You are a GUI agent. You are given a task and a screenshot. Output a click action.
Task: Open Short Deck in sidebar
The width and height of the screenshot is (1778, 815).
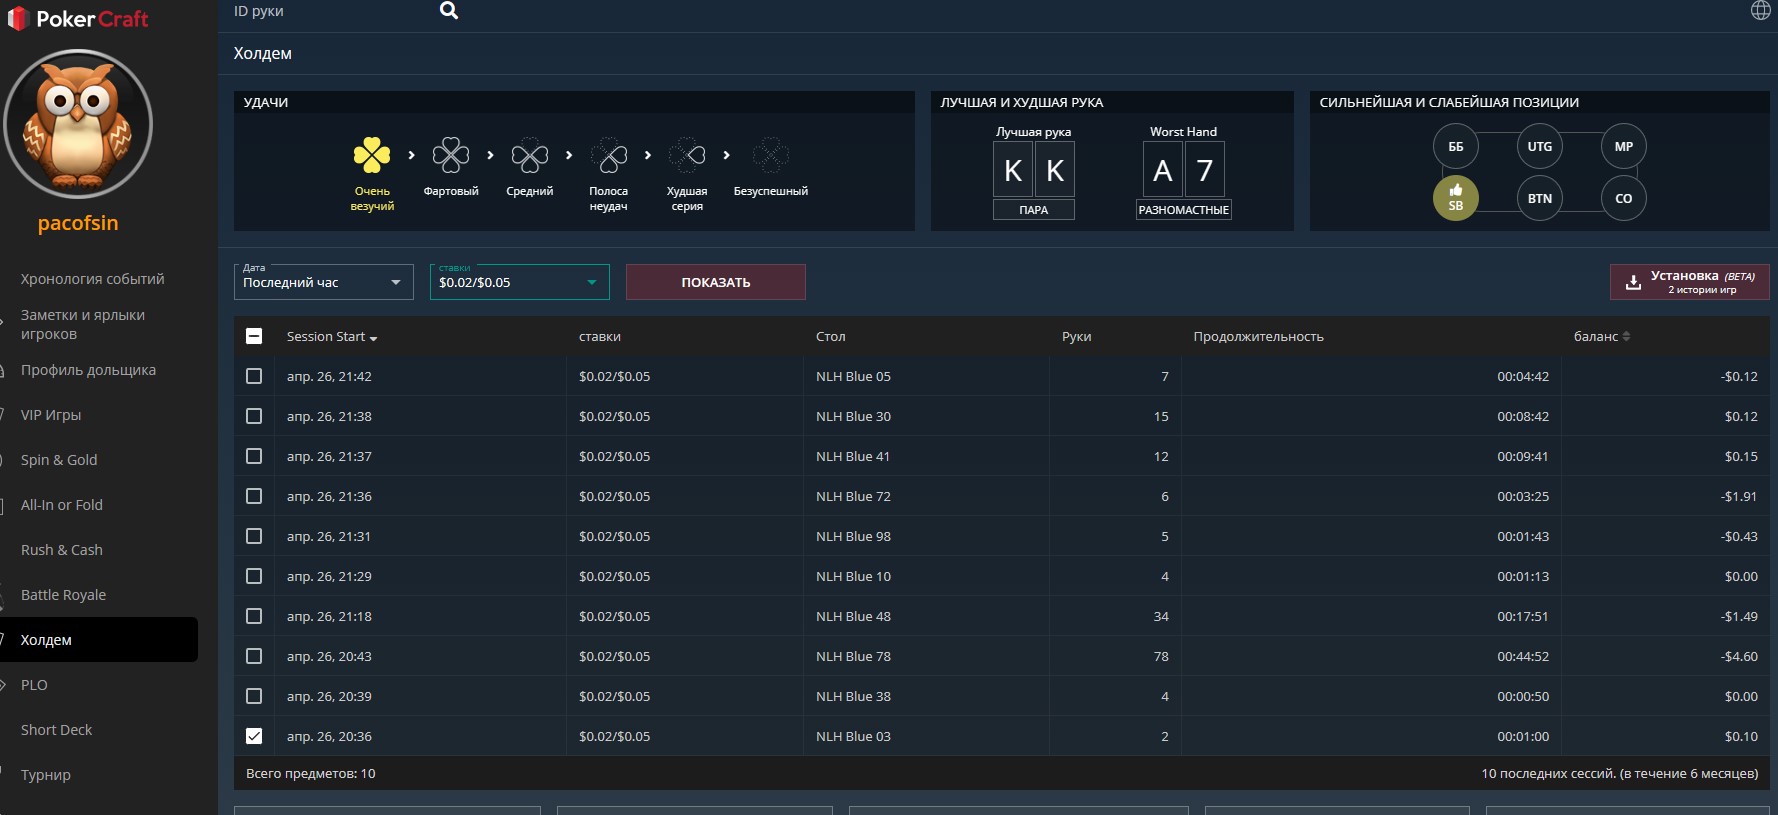[56, 730]
